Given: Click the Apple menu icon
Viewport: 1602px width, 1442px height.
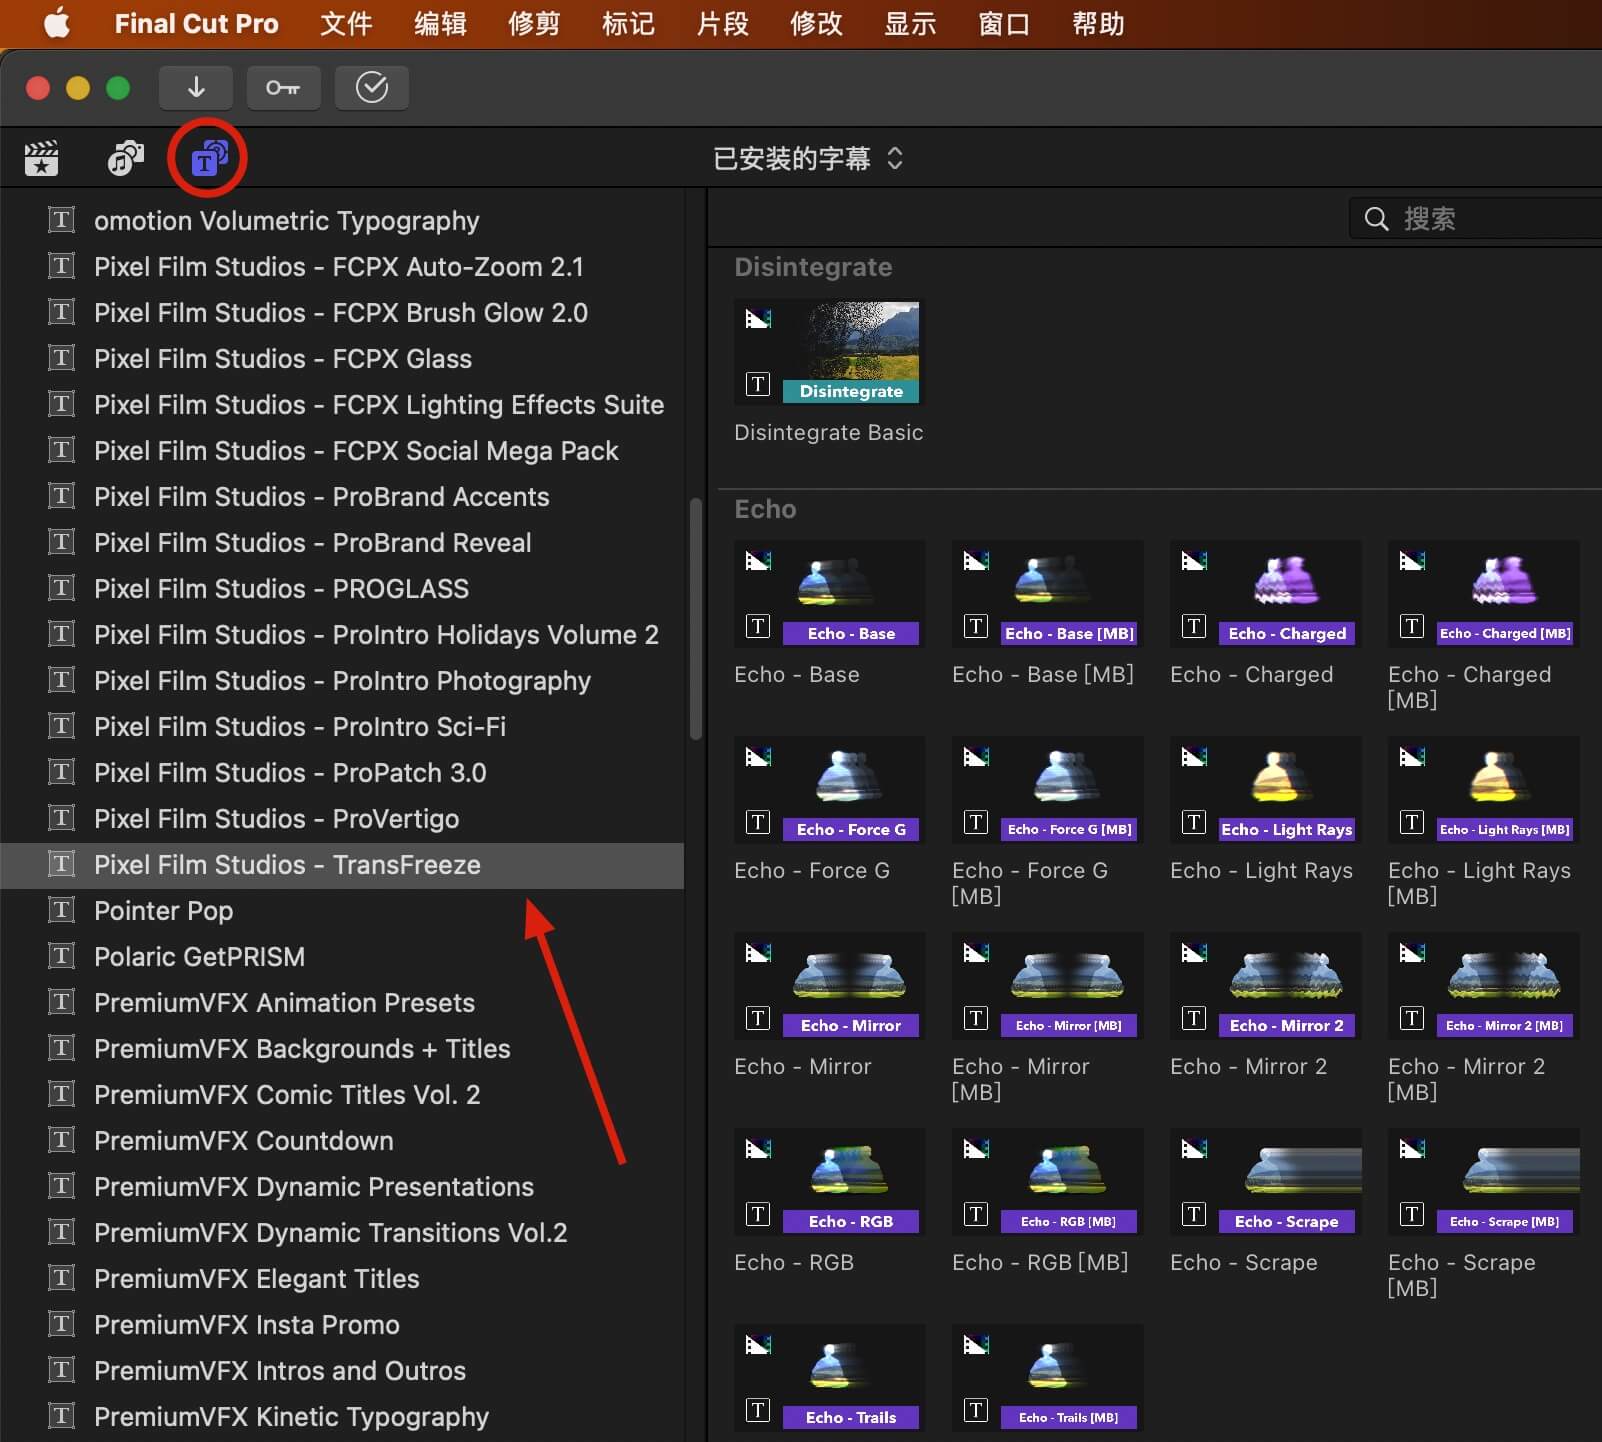Looking at the screenshot, I should [57, 24].
